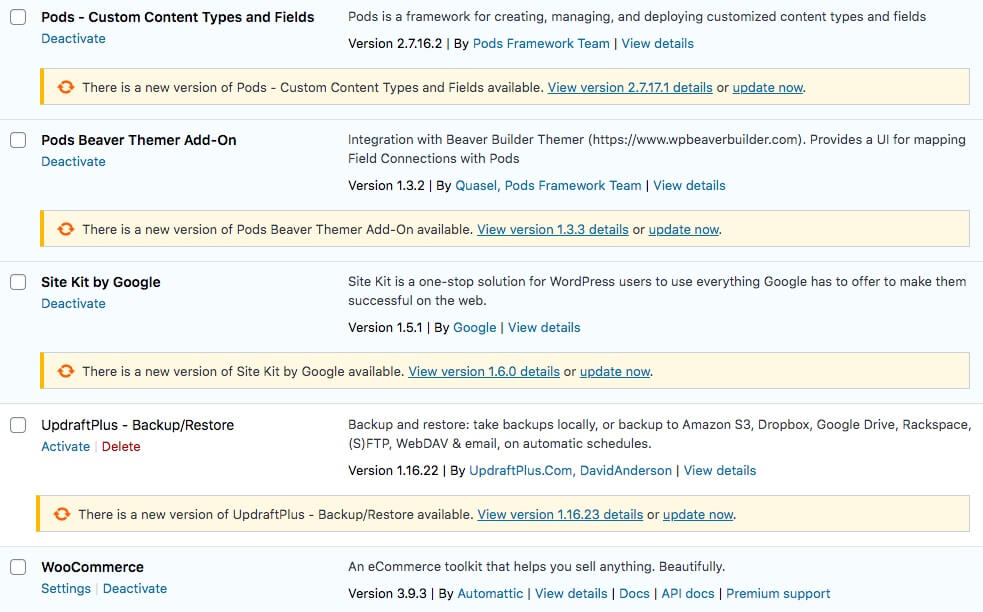Select the UpdraftPlus - Backup/Restore checkbox
Image resolution: width=983 pixels, height=612 pixels.
point(18,425)
